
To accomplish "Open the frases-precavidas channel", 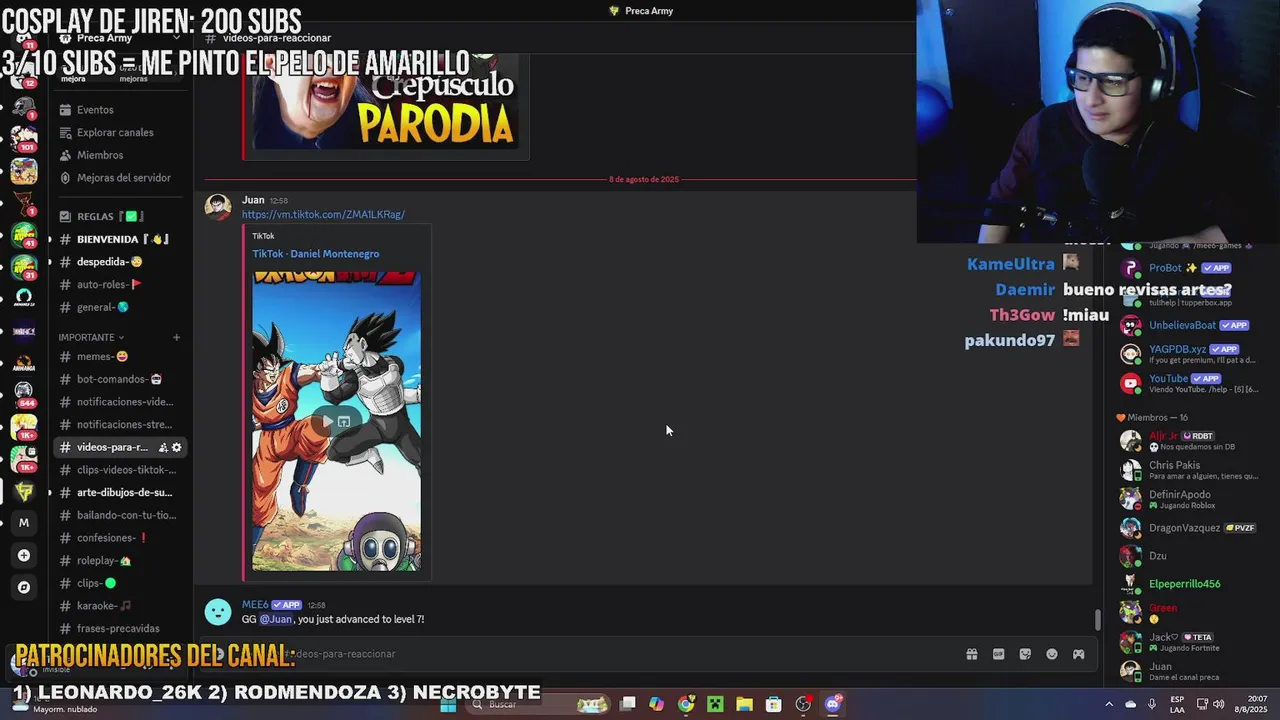I will pos(118,628).
